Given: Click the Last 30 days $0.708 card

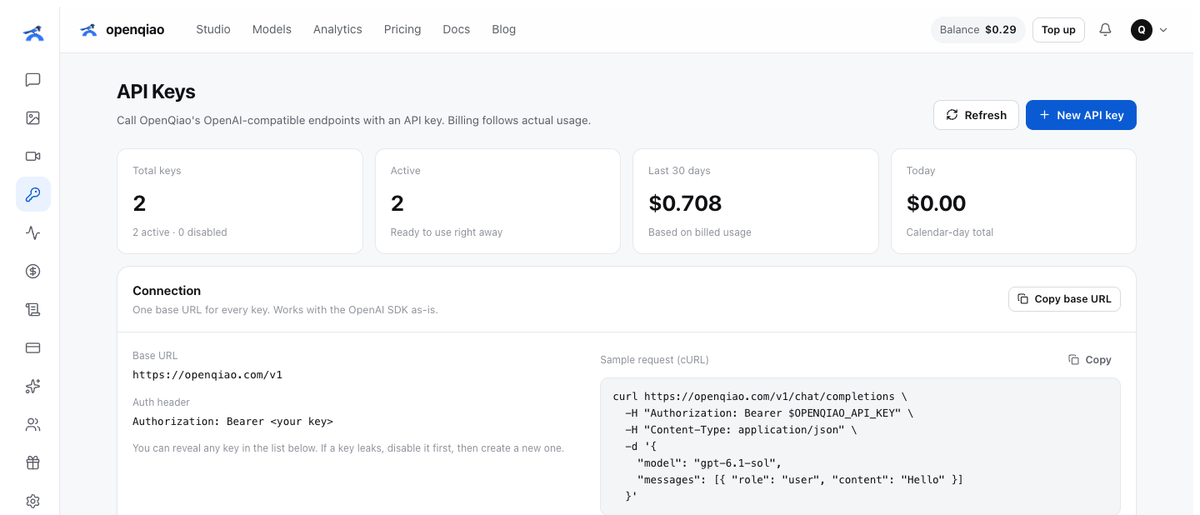Looking at the screenshot, I should click(756, 201).
